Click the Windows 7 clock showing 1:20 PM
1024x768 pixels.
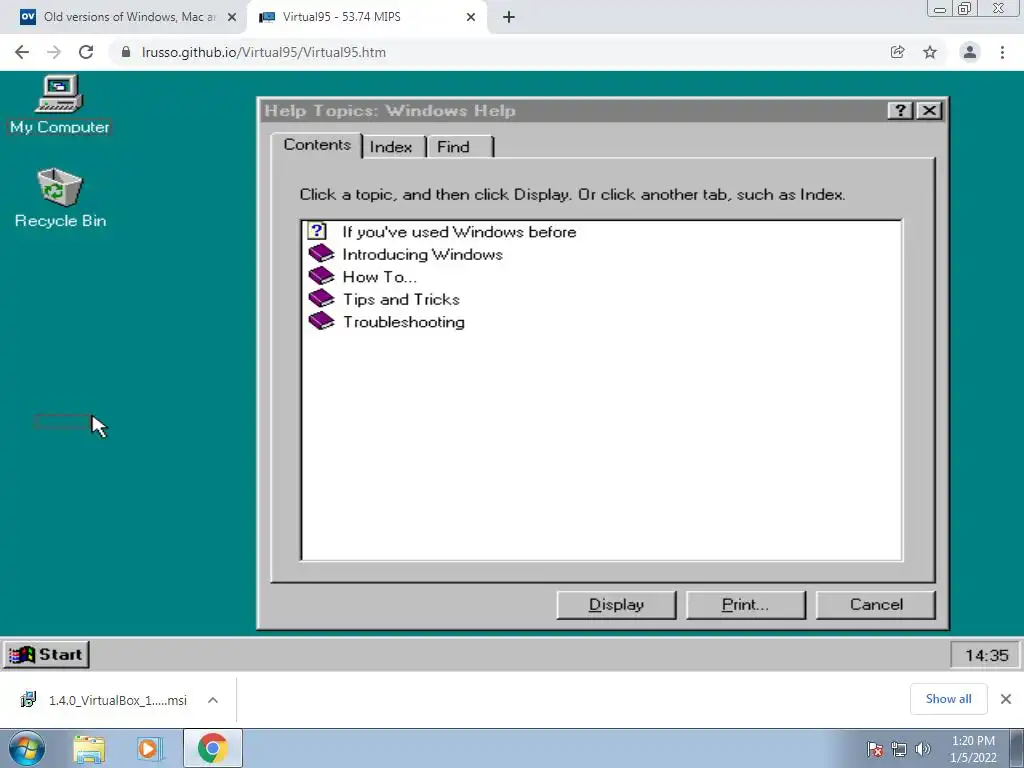973,749
